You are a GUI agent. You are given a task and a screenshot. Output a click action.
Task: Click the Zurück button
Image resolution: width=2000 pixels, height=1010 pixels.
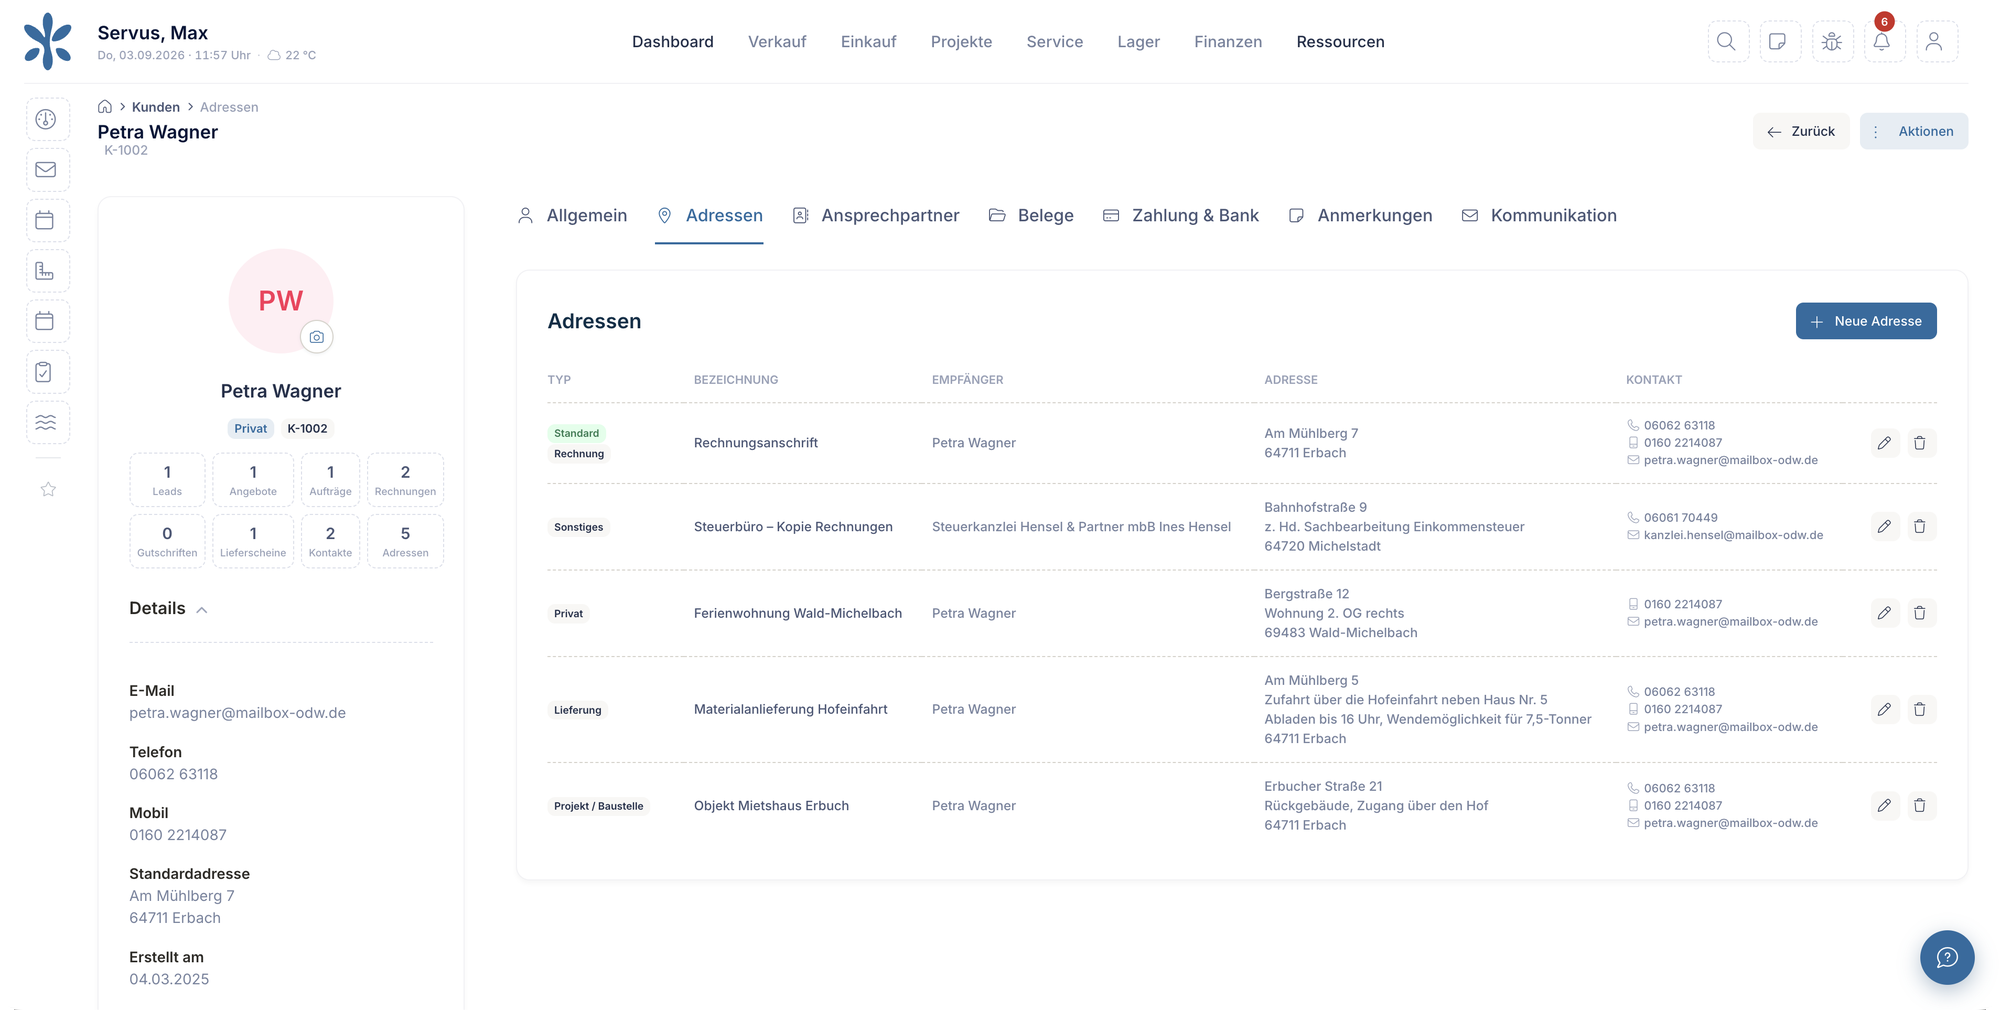tap(1800, 131)
